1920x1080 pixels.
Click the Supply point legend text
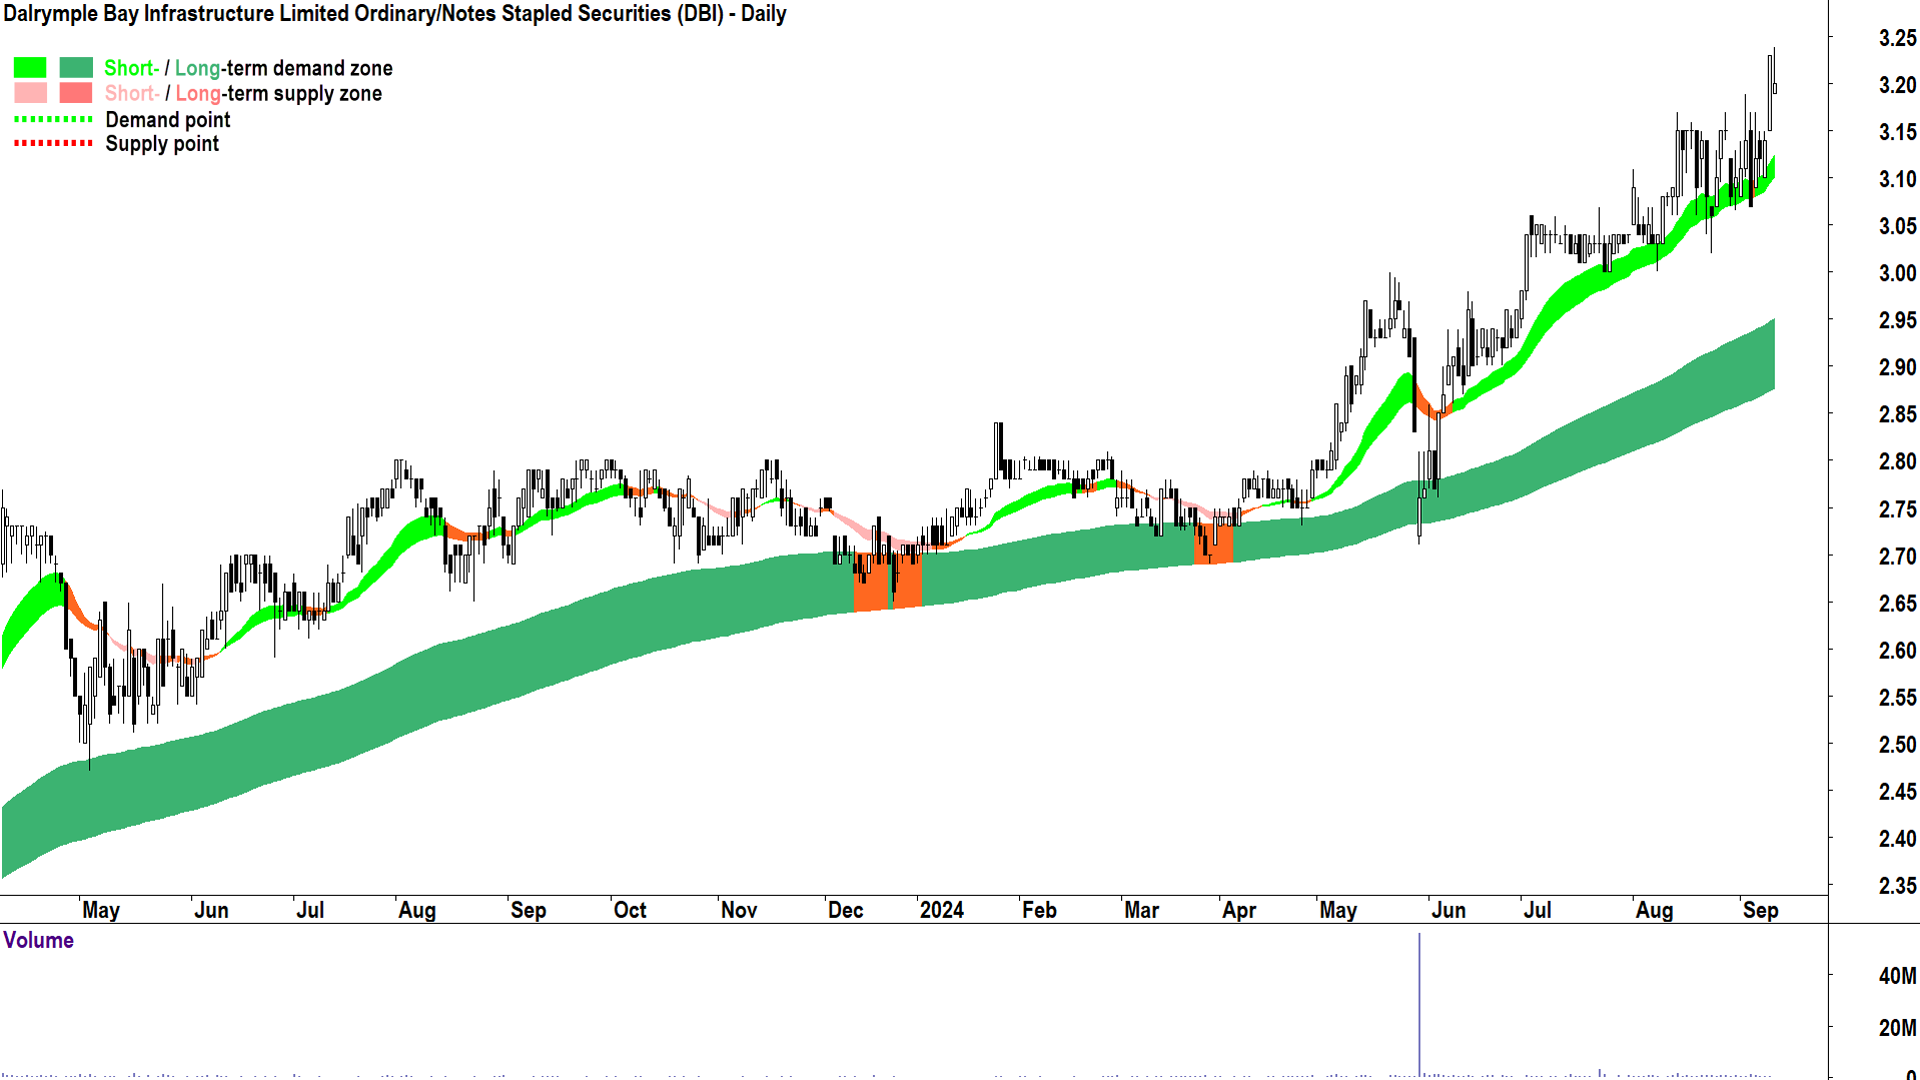click(x=162, y=144)
